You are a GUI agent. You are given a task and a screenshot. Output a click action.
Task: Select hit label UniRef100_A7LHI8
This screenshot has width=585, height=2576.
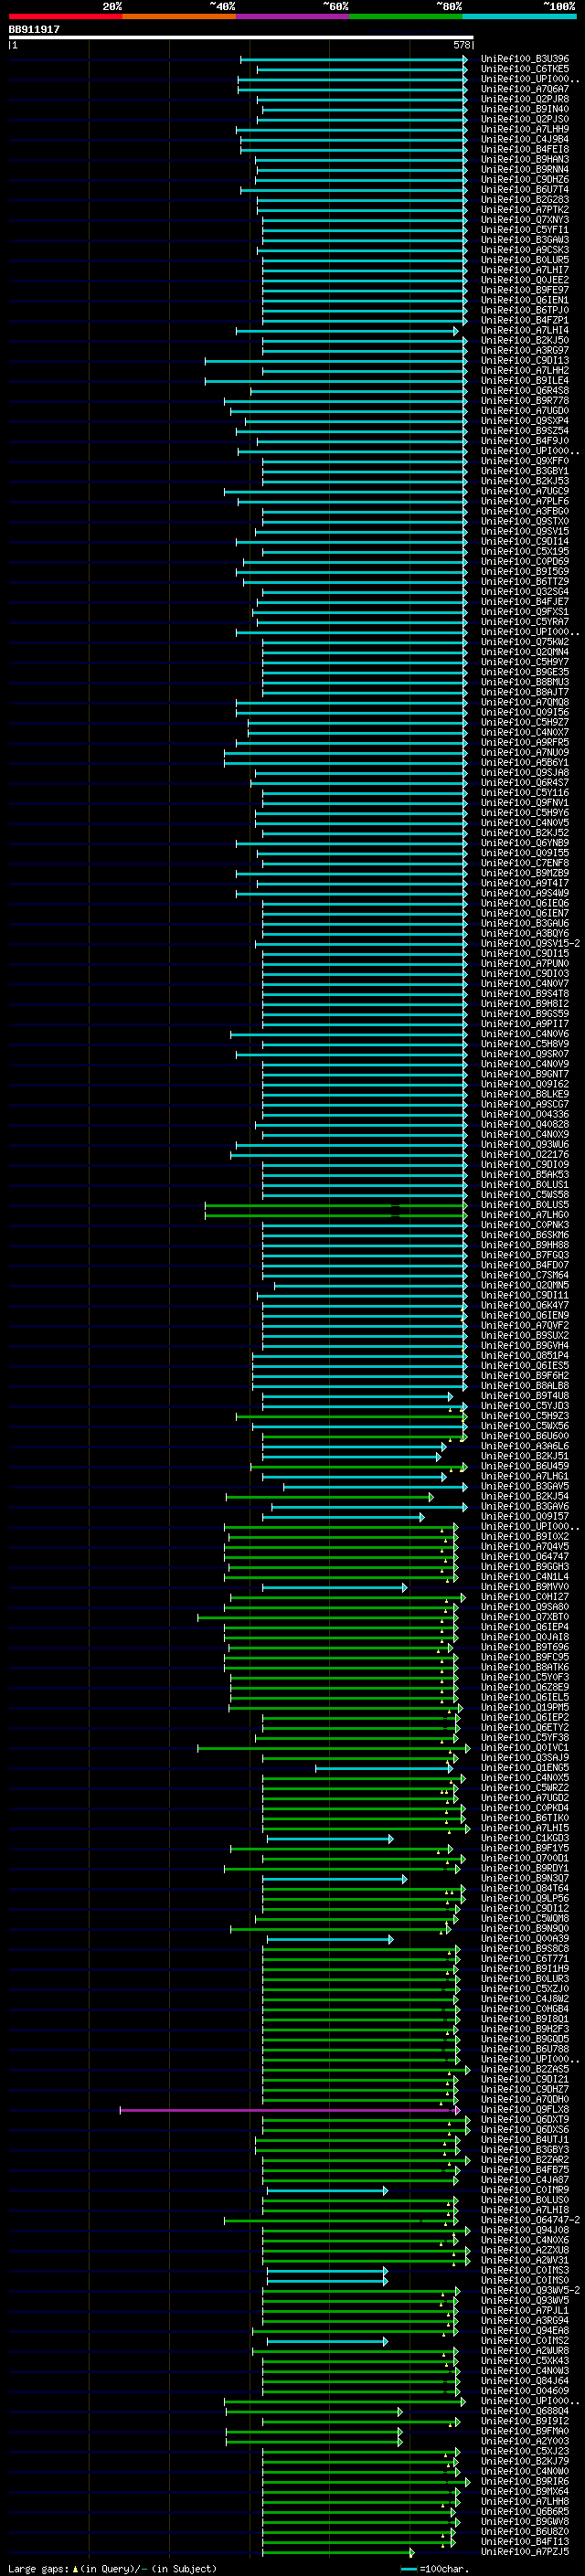tap(524, 2209)
